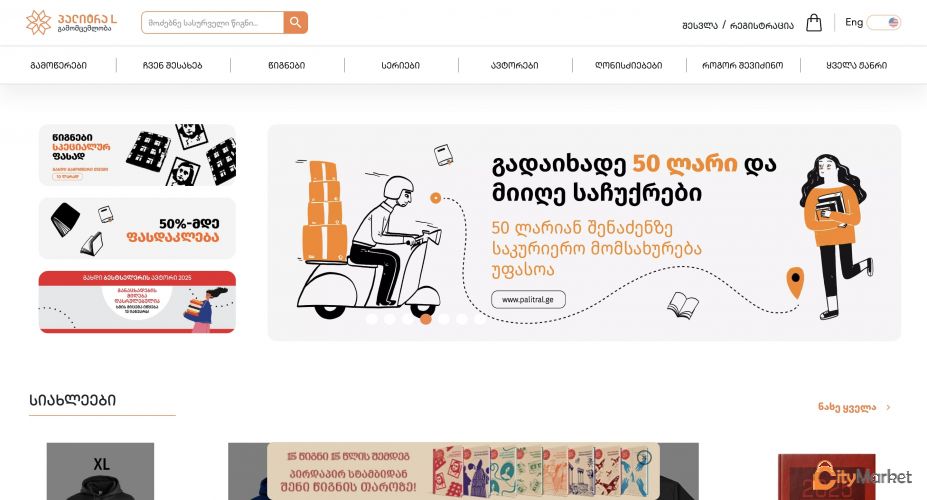Open ღონისძიებები events menu item
This screenshot has height=500, width=927.
628,65
